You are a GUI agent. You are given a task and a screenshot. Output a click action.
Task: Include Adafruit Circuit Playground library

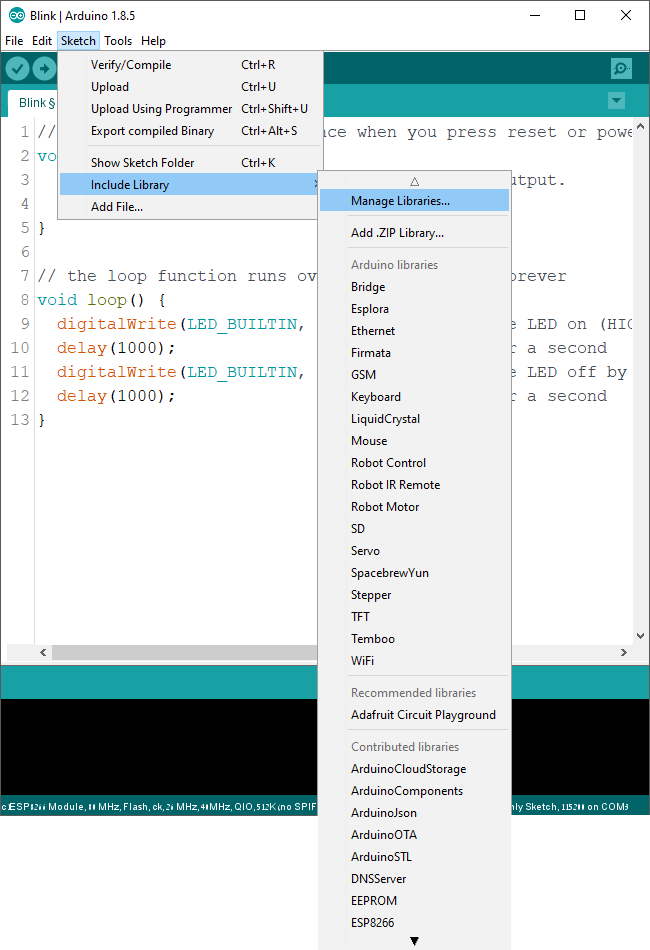click(414, 715)
